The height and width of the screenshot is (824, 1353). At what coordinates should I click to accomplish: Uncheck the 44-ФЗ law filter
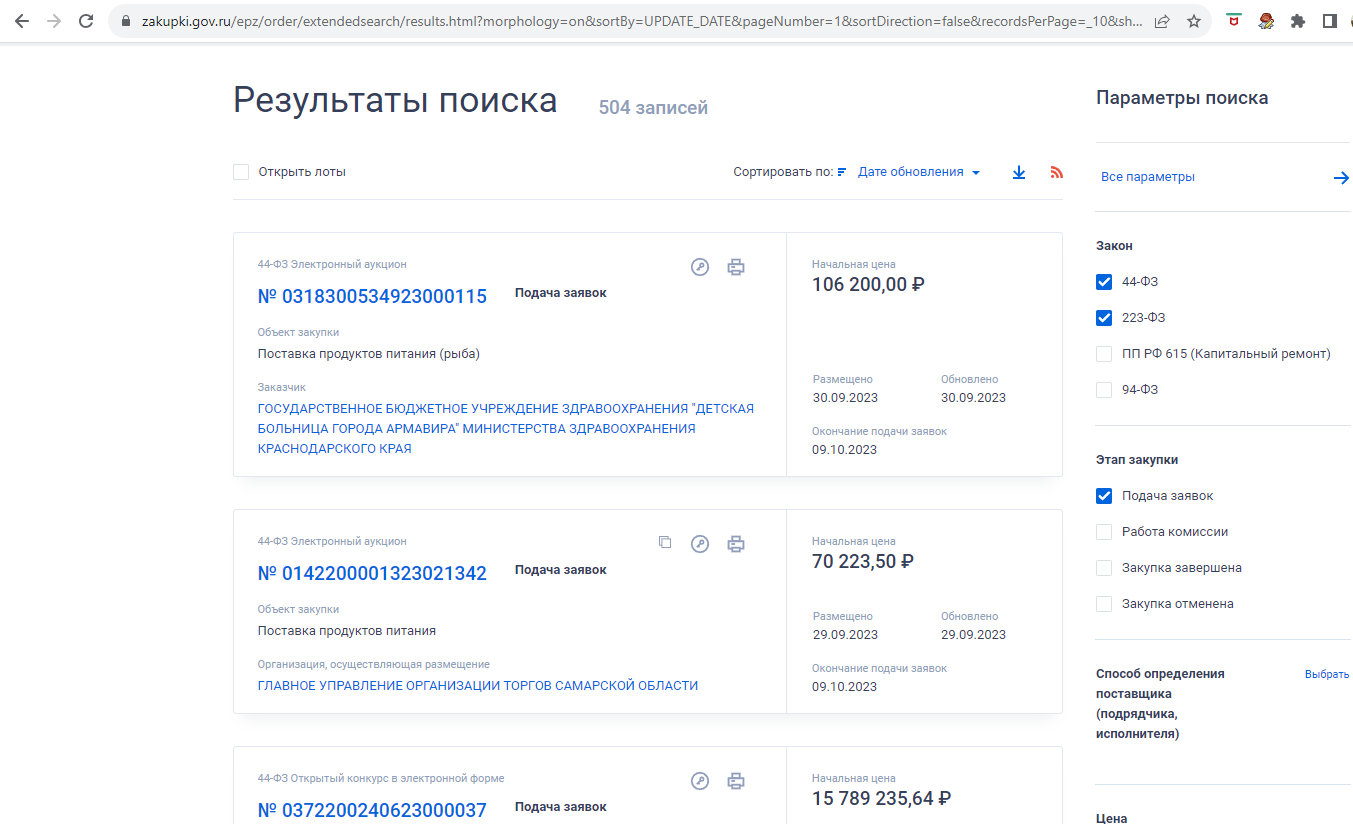(x=1104, y=282)
